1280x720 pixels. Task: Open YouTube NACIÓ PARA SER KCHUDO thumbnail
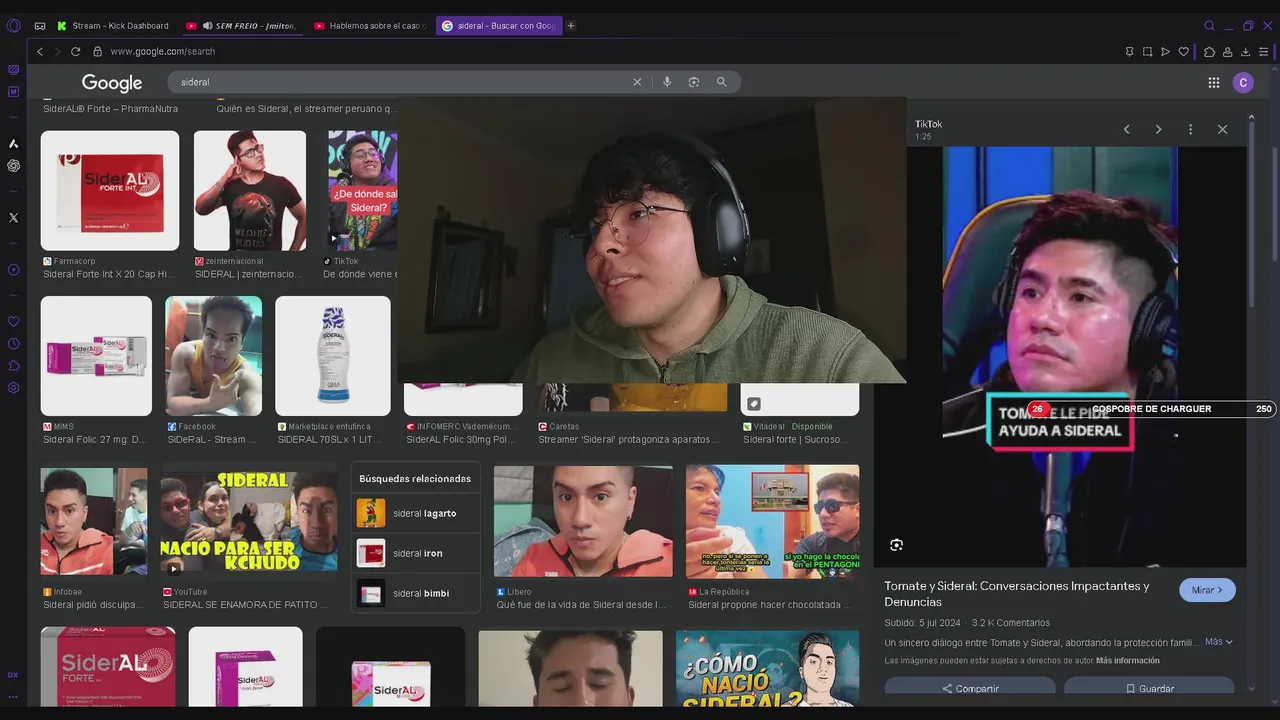(x=249, y=522)
